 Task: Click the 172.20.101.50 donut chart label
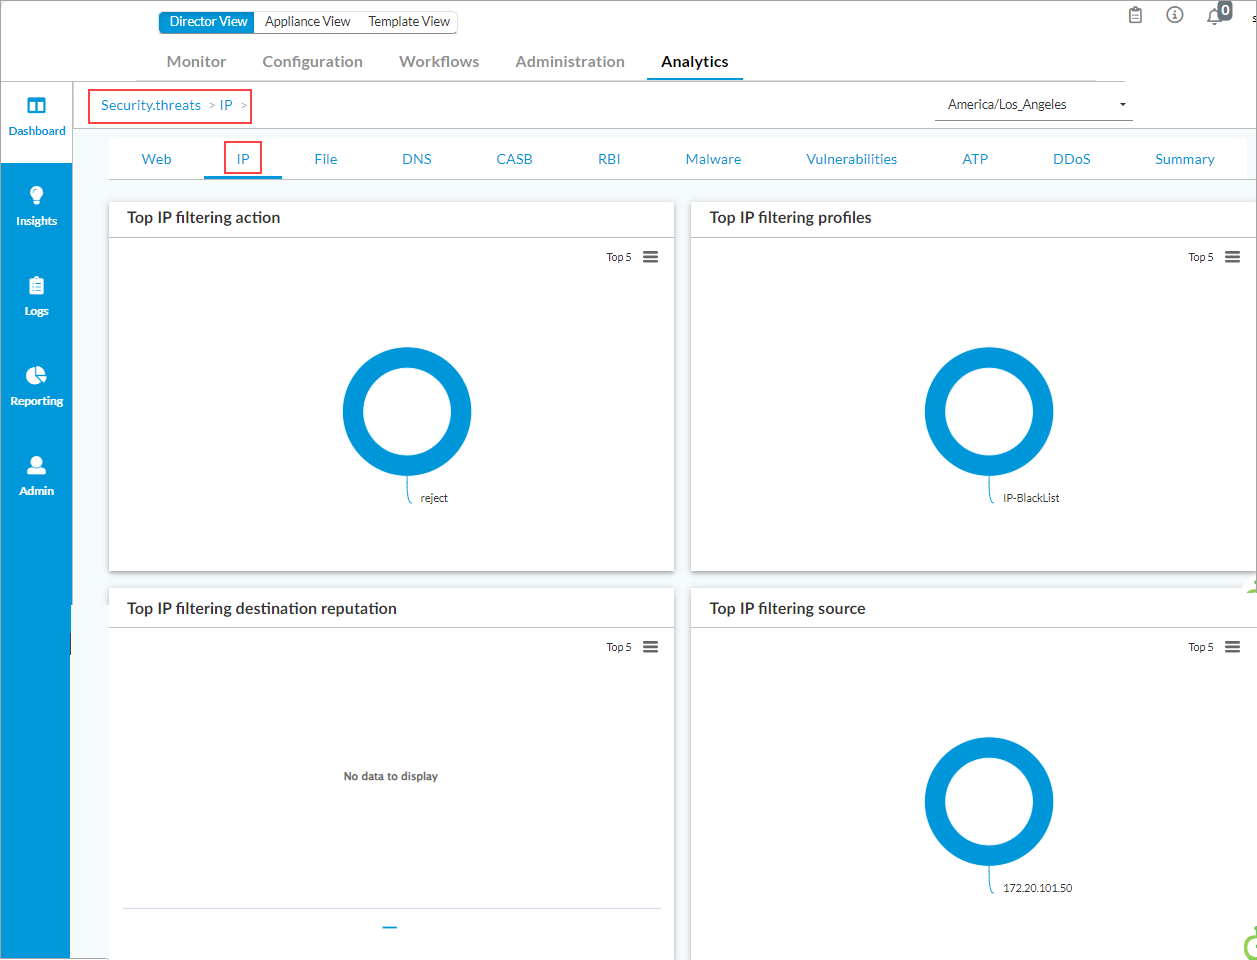coord(1037,888)
